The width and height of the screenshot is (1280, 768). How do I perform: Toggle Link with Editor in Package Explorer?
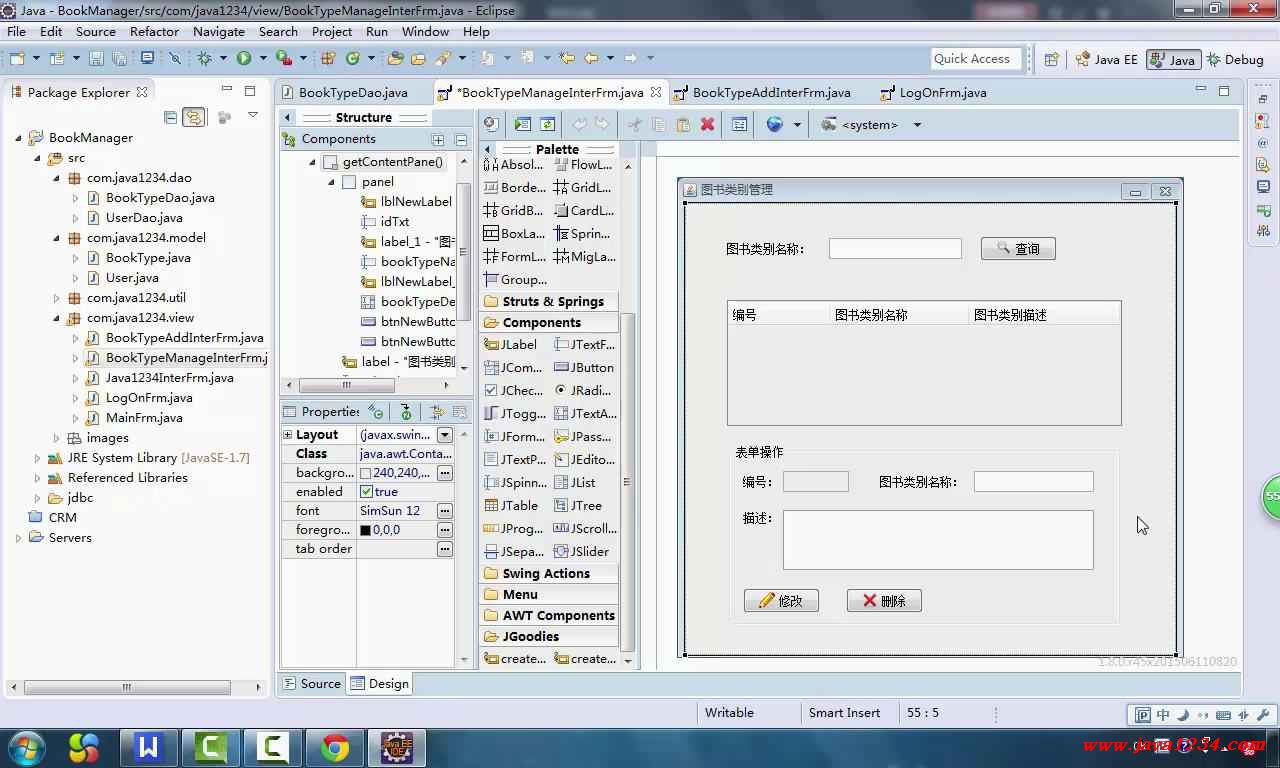[x=193, y=117]
